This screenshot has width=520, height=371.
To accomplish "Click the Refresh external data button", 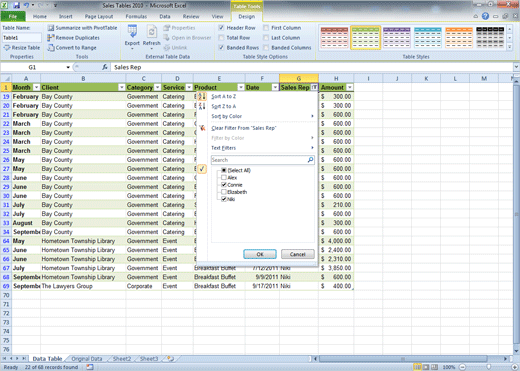I will click(x=152, y=37).
